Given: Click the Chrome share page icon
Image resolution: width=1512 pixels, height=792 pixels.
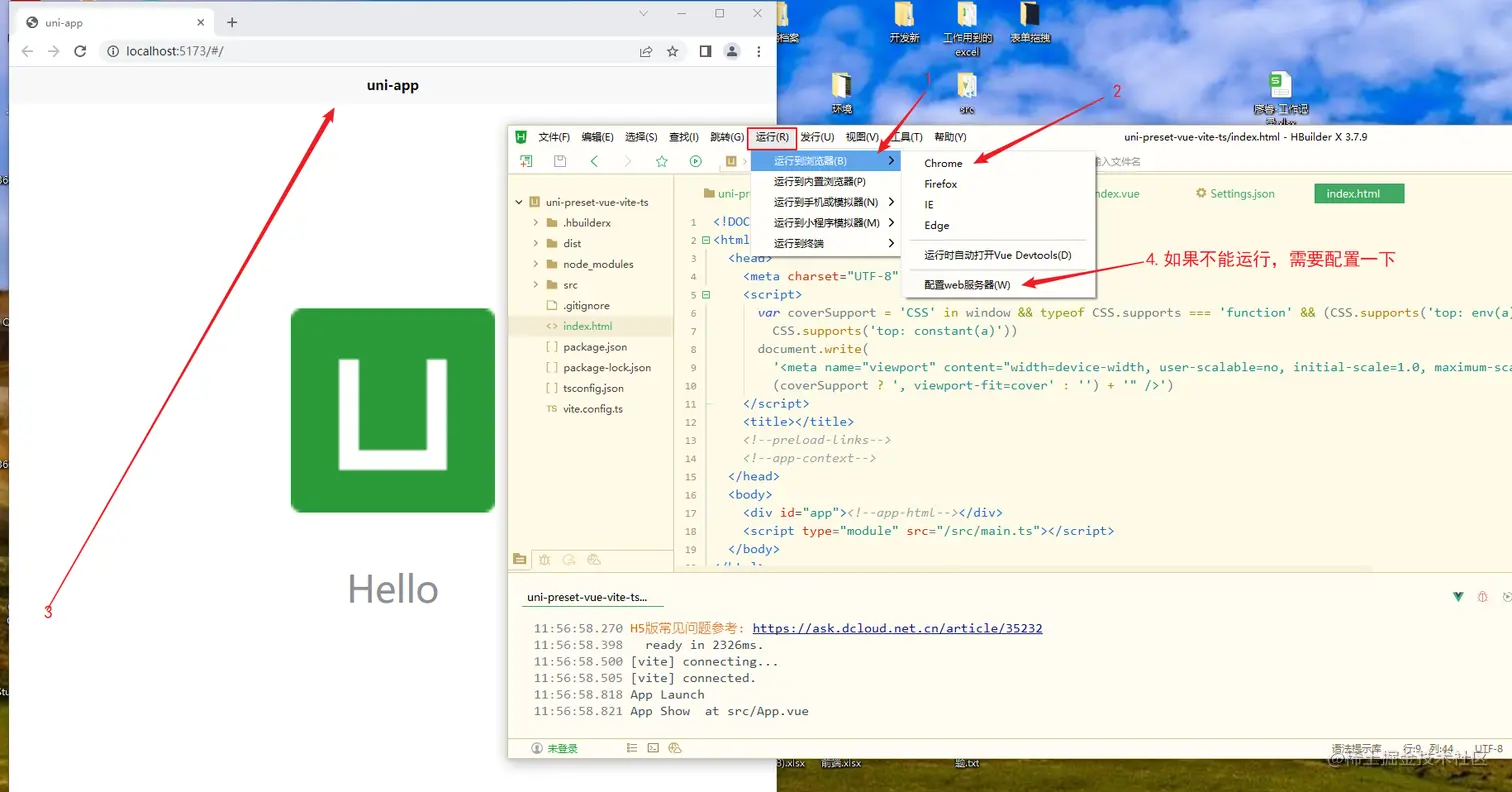Looking at the screenshot, I should 646,51.
